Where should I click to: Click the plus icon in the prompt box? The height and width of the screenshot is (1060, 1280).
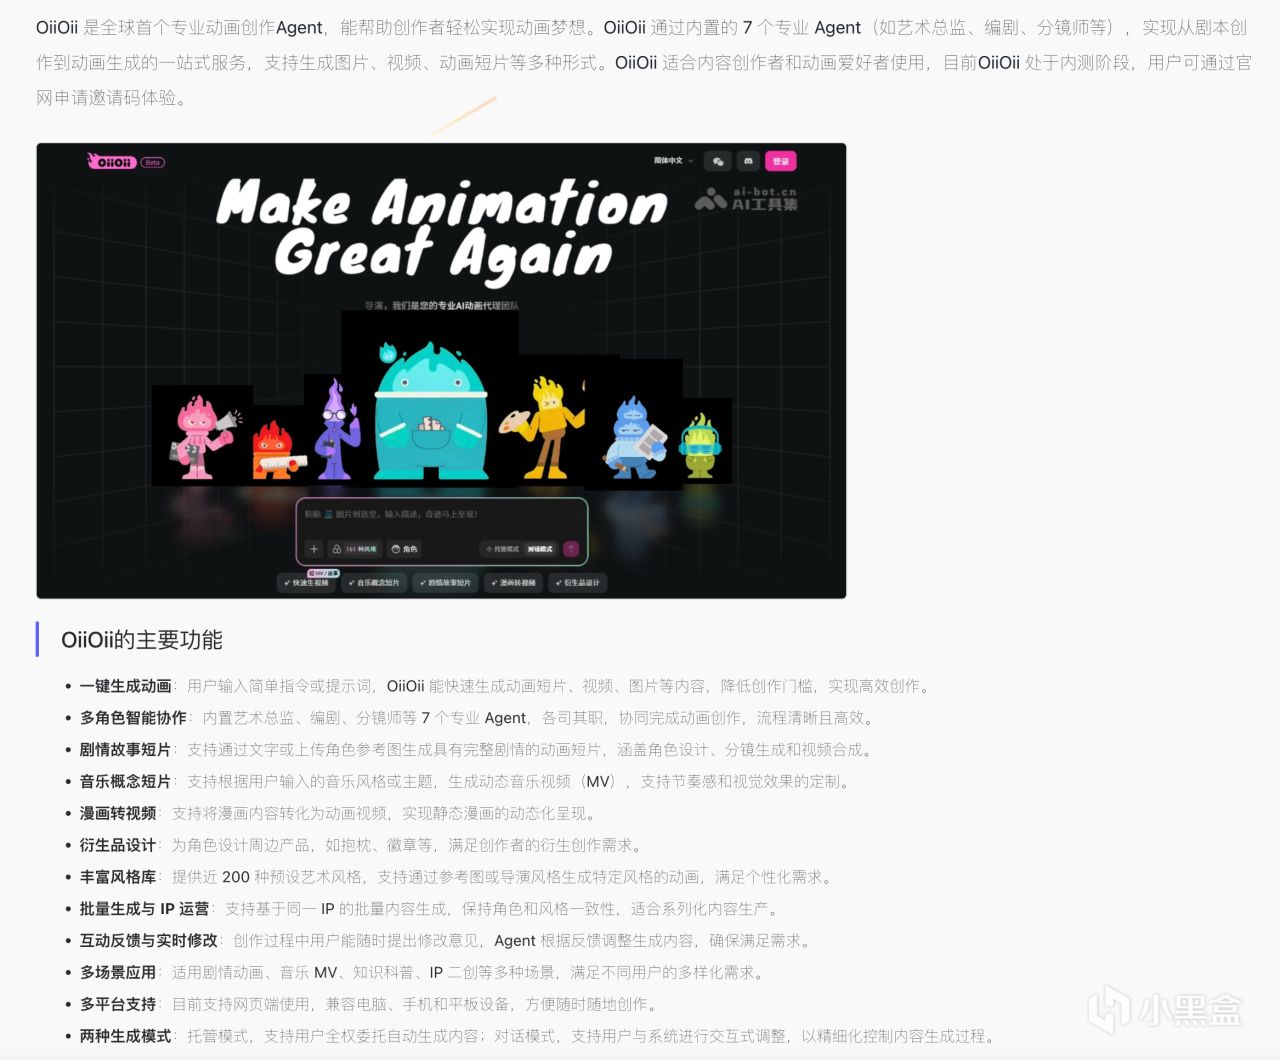pos(313,549)
